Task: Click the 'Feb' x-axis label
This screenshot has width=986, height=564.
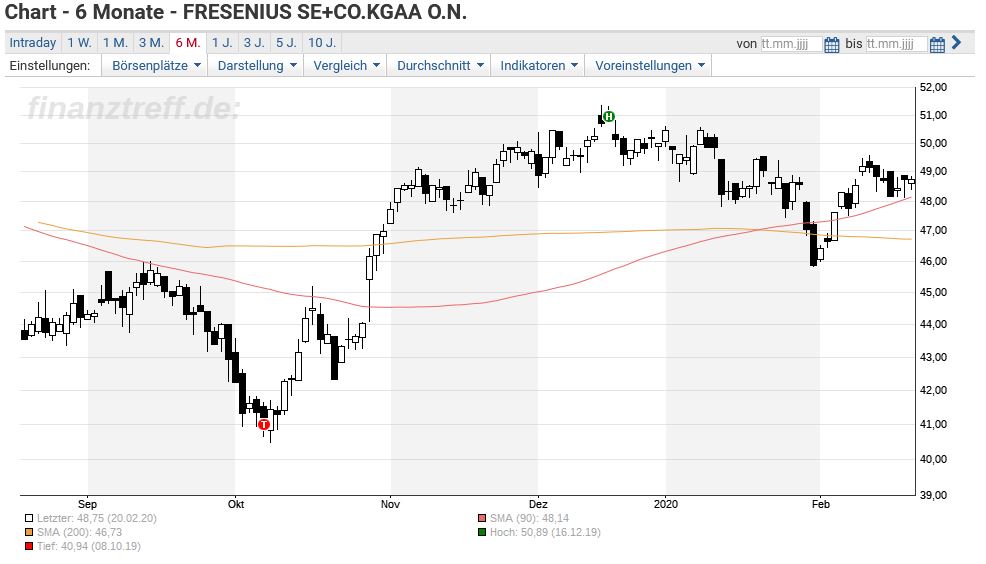Action: point(821,504)
